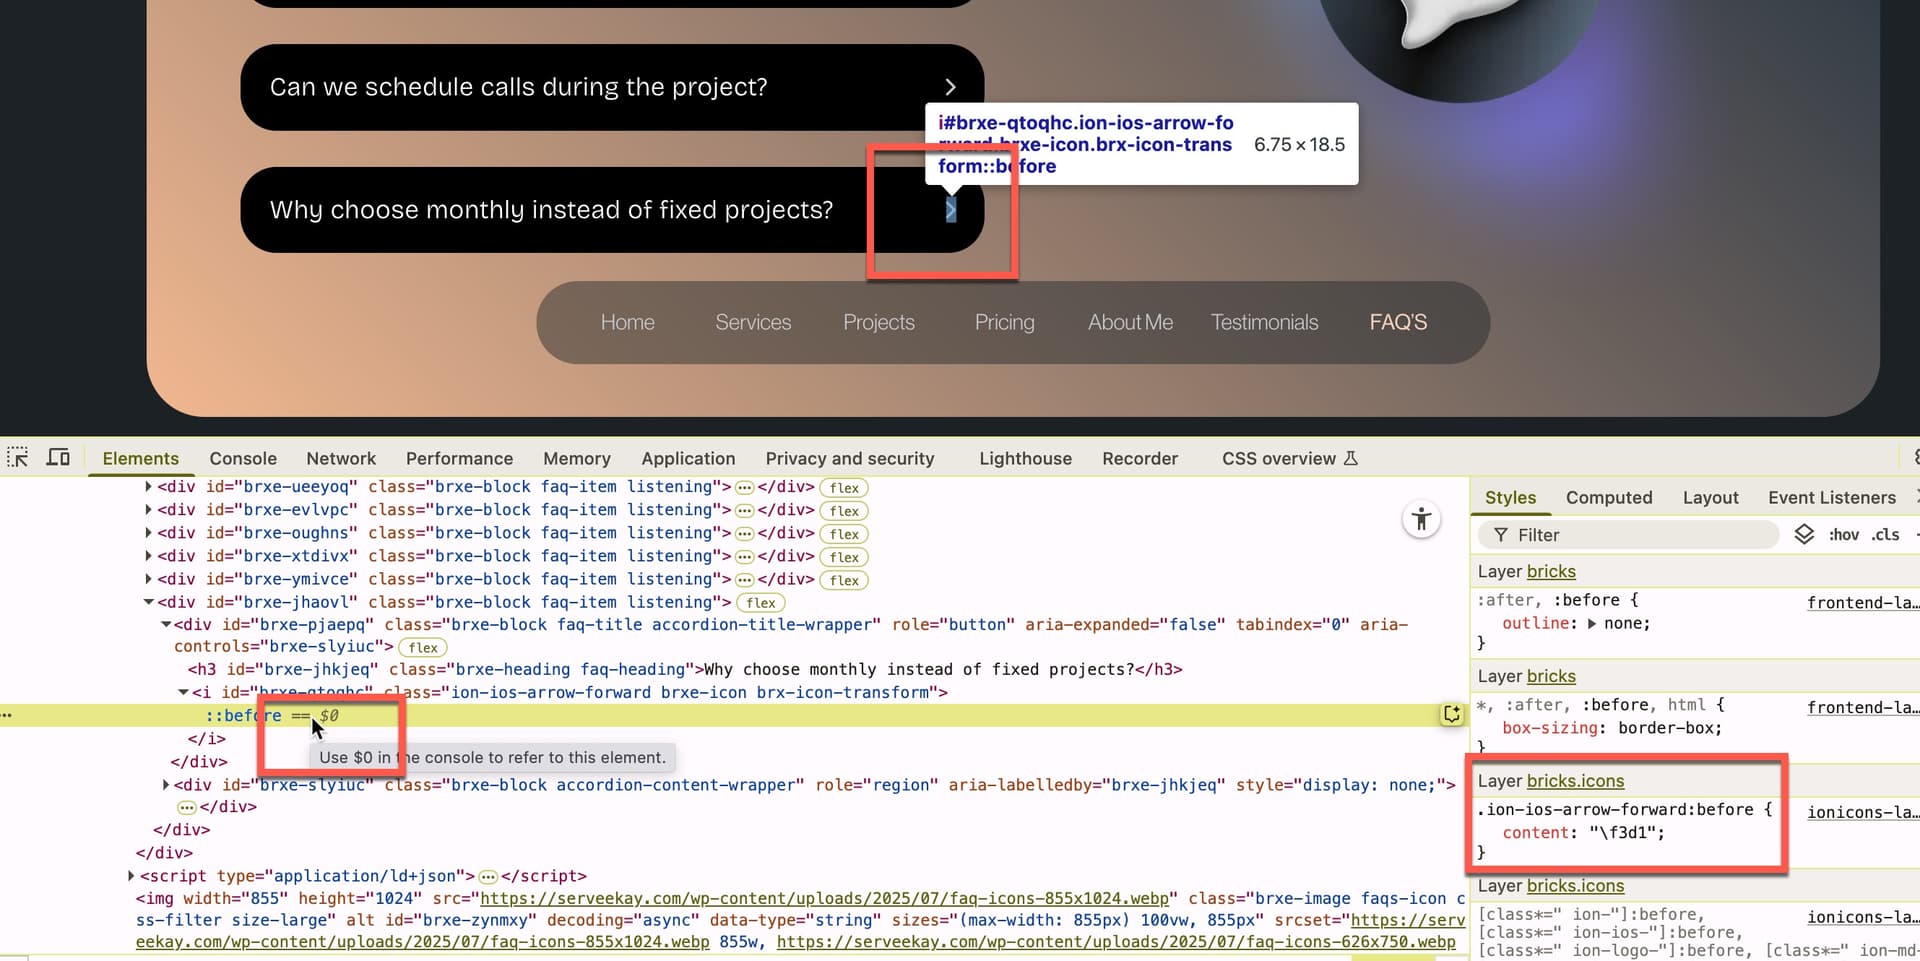
Task: Open the Privacy and security tab
Action: point(850,458)
